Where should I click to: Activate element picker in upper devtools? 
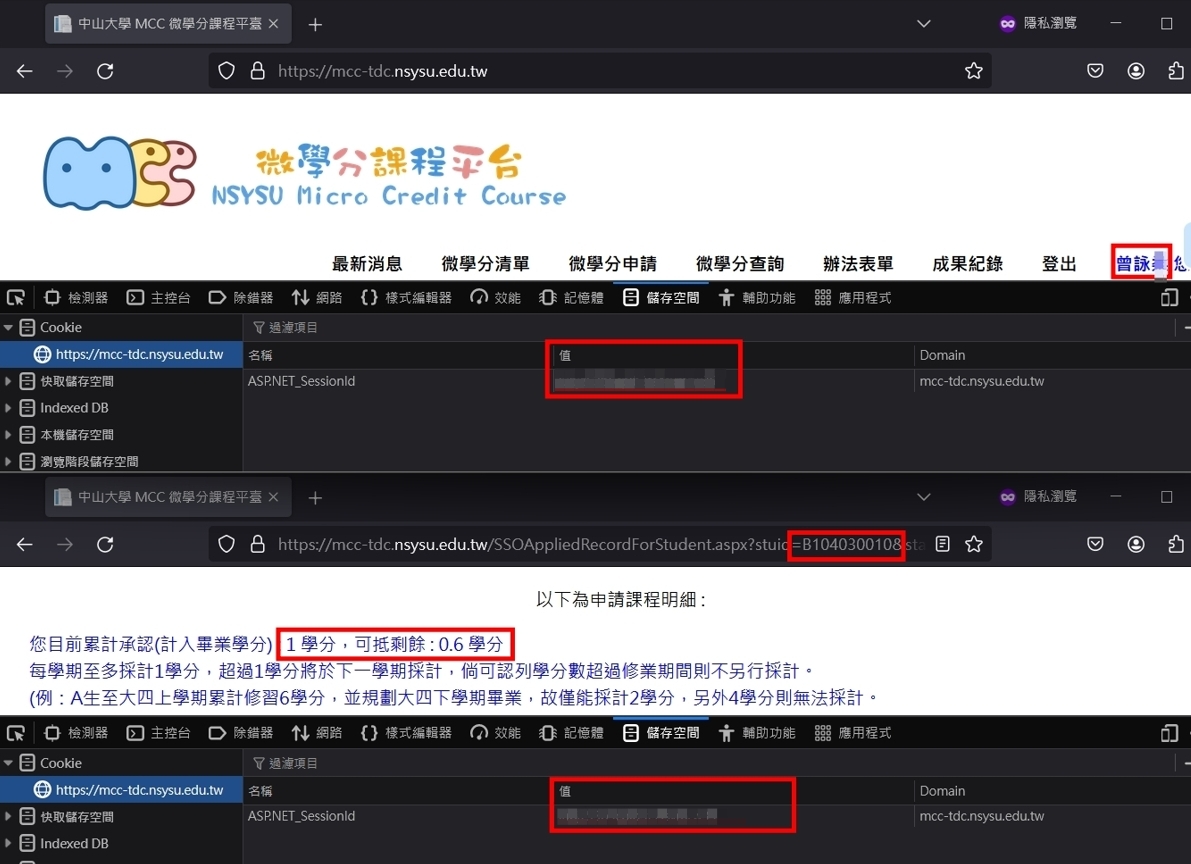click(15, 297)
